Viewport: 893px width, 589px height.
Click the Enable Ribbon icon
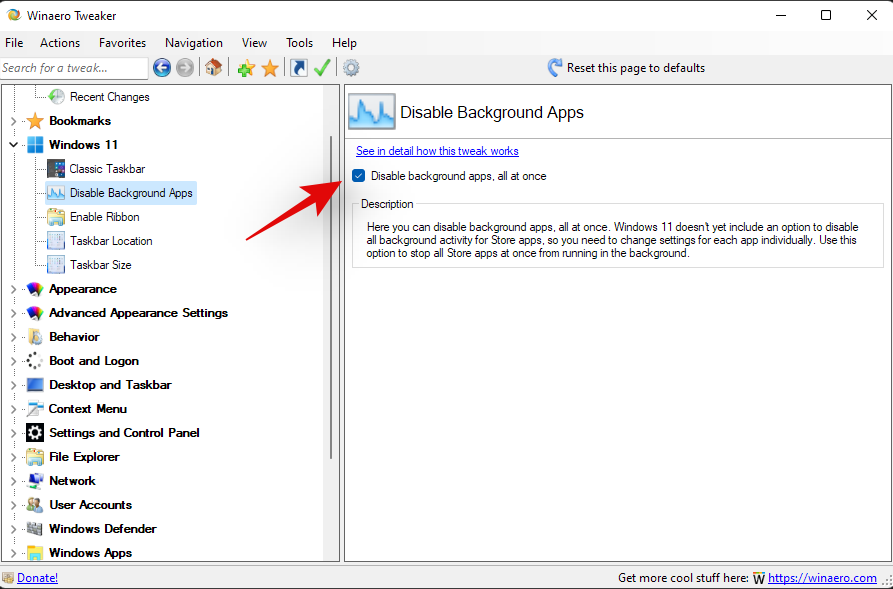click(56, 217)
